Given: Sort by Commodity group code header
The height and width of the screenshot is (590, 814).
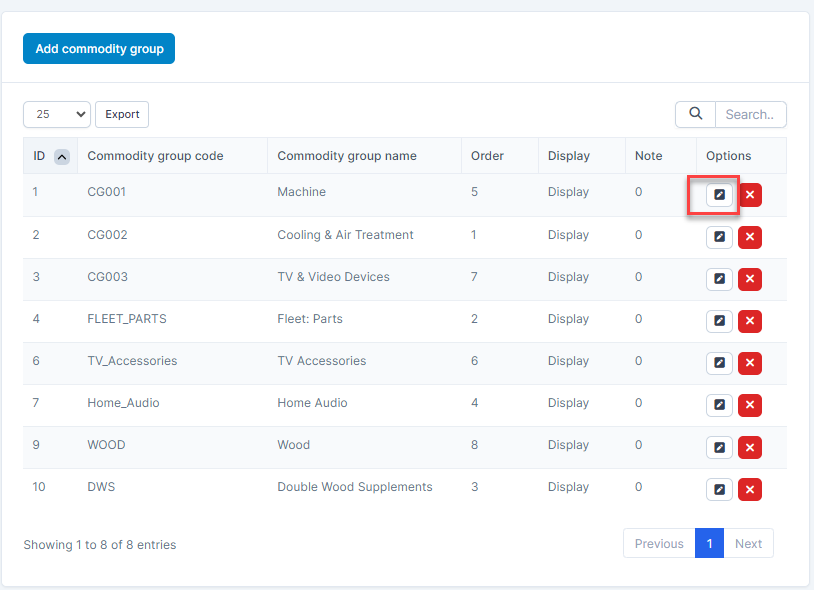Looking at the screenshot, I should coord(155,156).
